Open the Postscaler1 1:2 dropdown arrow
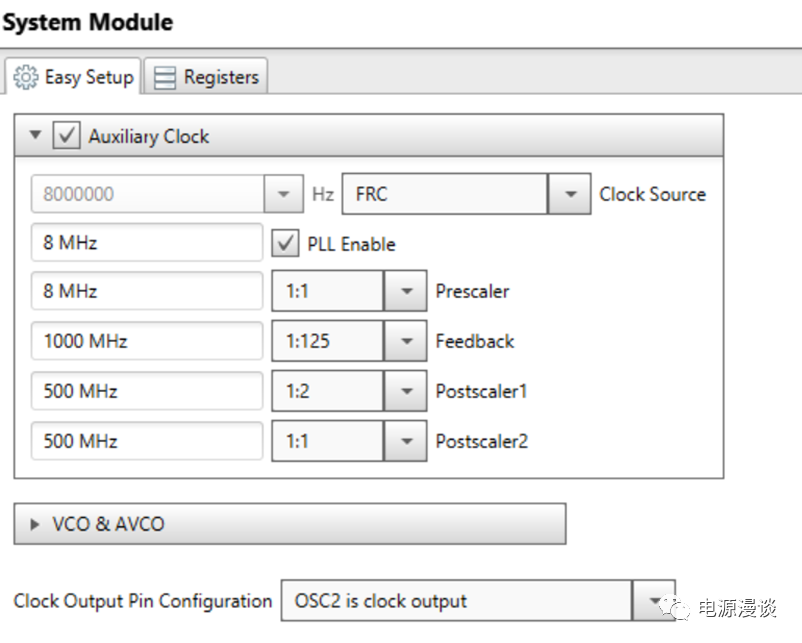The width and height of the screenshot is (802, 643). (406, 391)
